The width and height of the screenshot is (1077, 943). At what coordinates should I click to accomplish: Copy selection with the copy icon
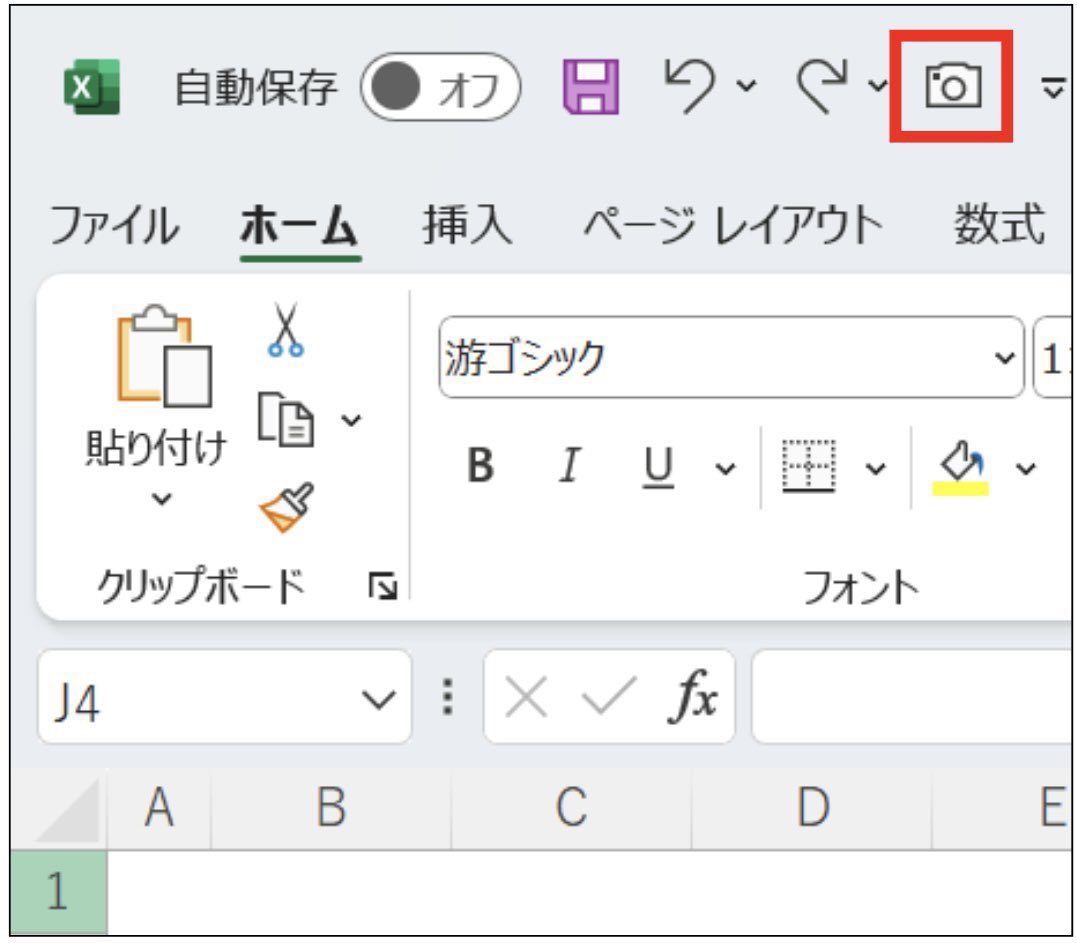(x=286, y=420)
